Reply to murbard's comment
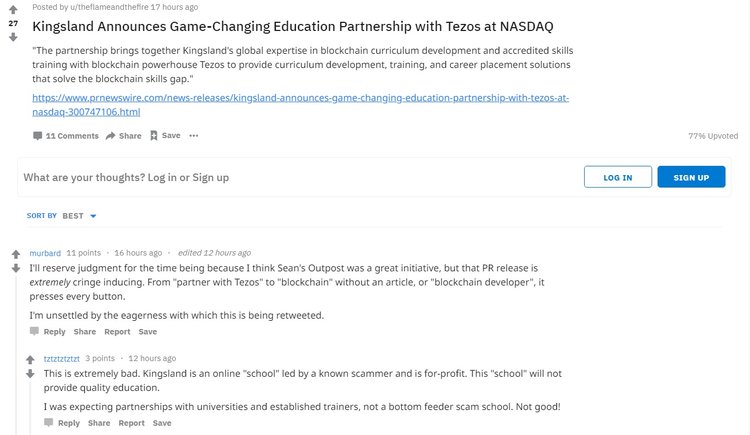750x435 pixels. (x=47, y=331)
